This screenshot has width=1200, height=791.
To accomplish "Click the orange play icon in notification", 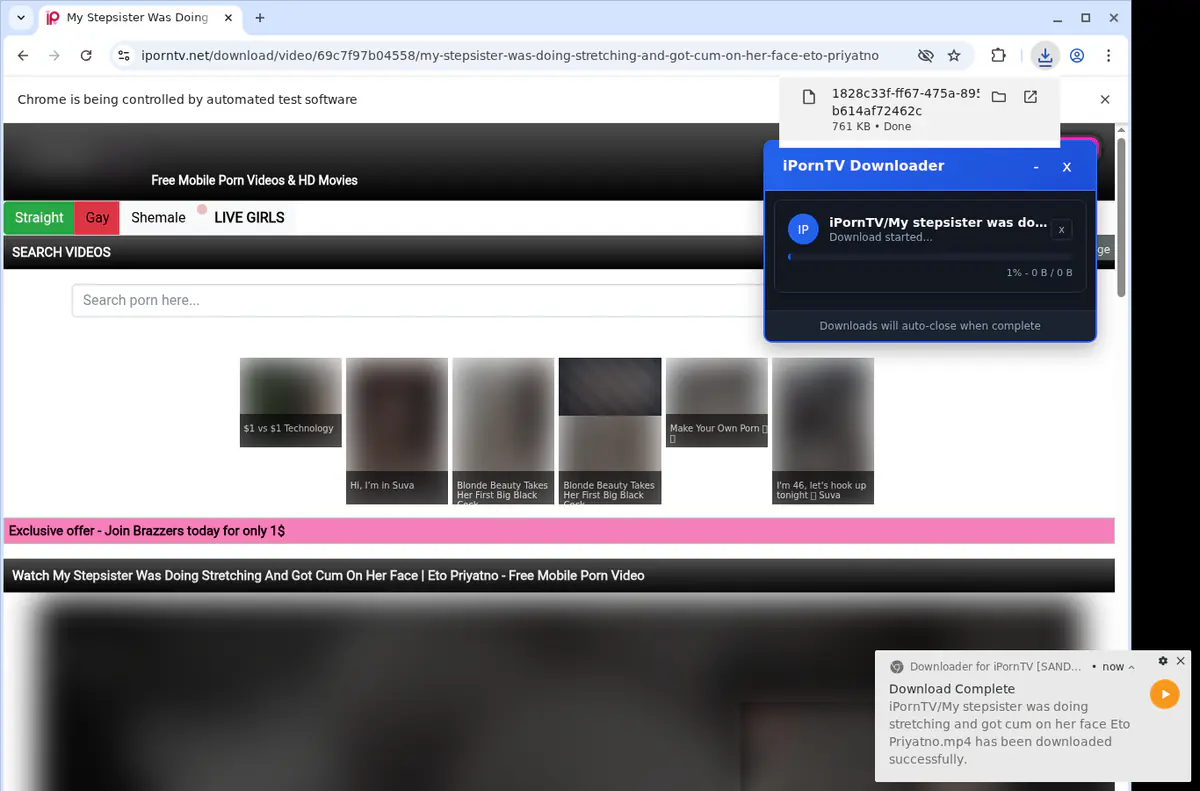I will tap(1164, 694).
